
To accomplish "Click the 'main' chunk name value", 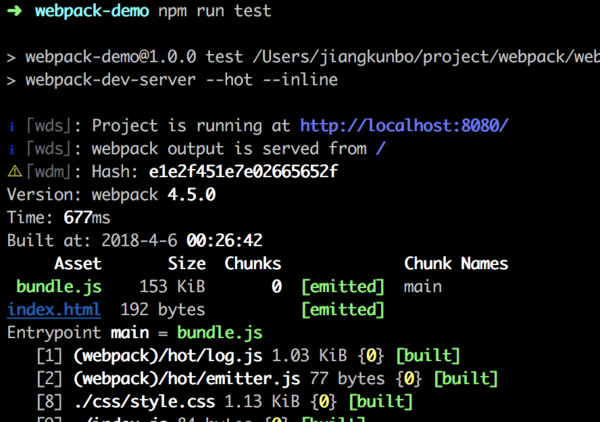I will [423, 287].
